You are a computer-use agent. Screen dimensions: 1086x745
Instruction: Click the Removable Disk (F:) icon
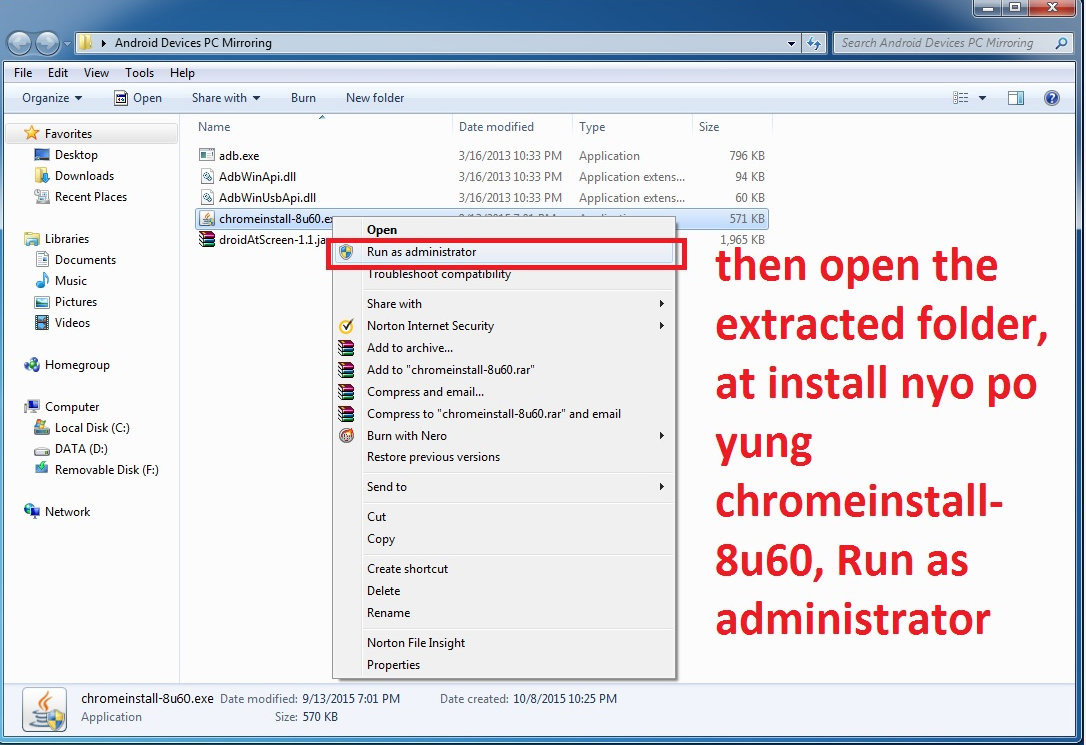click(42, 469)
